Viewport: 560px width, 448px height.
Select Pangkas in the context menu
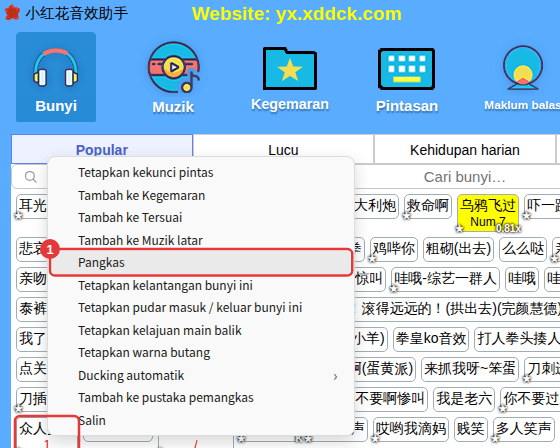[x=201, y=263]
